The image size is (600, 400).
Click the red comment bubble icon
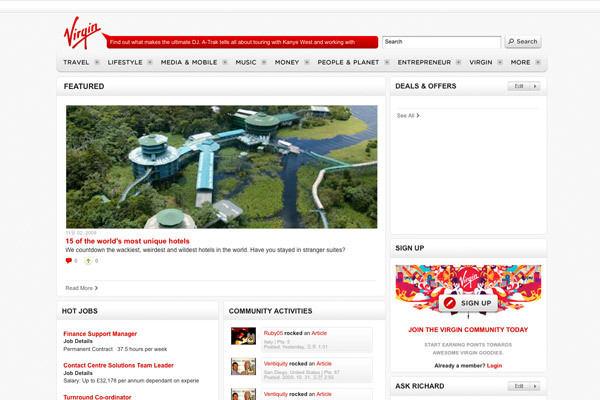point(69,261)
